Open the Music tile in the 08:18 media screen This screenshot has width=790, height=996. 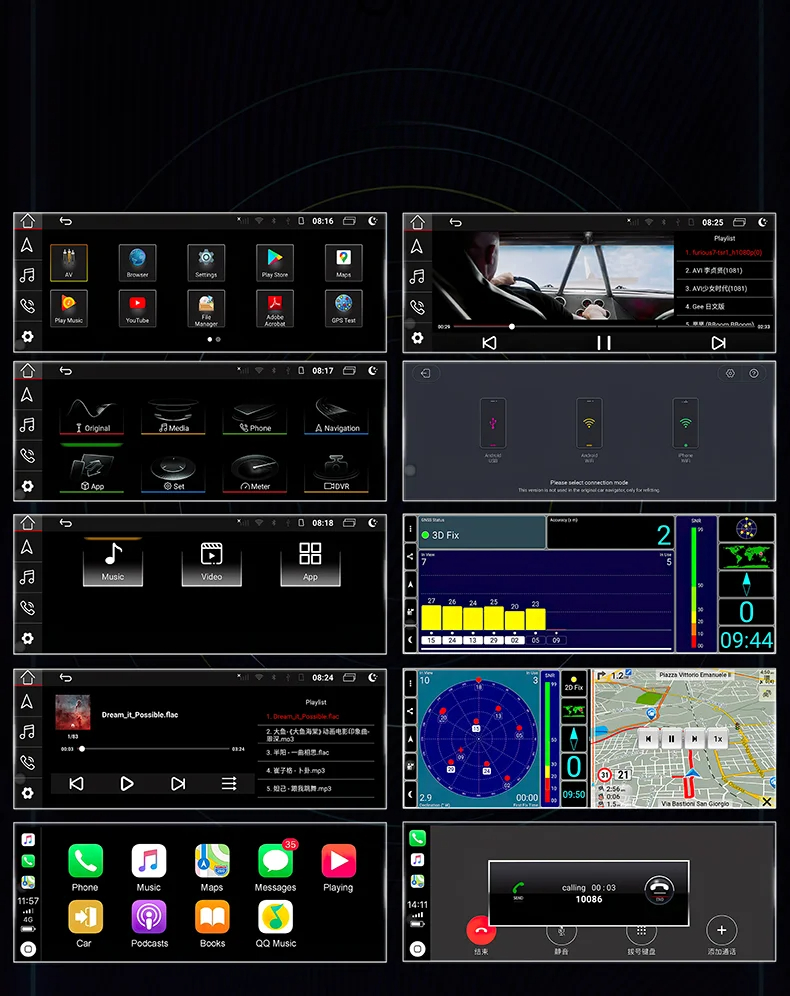point(113,562)
